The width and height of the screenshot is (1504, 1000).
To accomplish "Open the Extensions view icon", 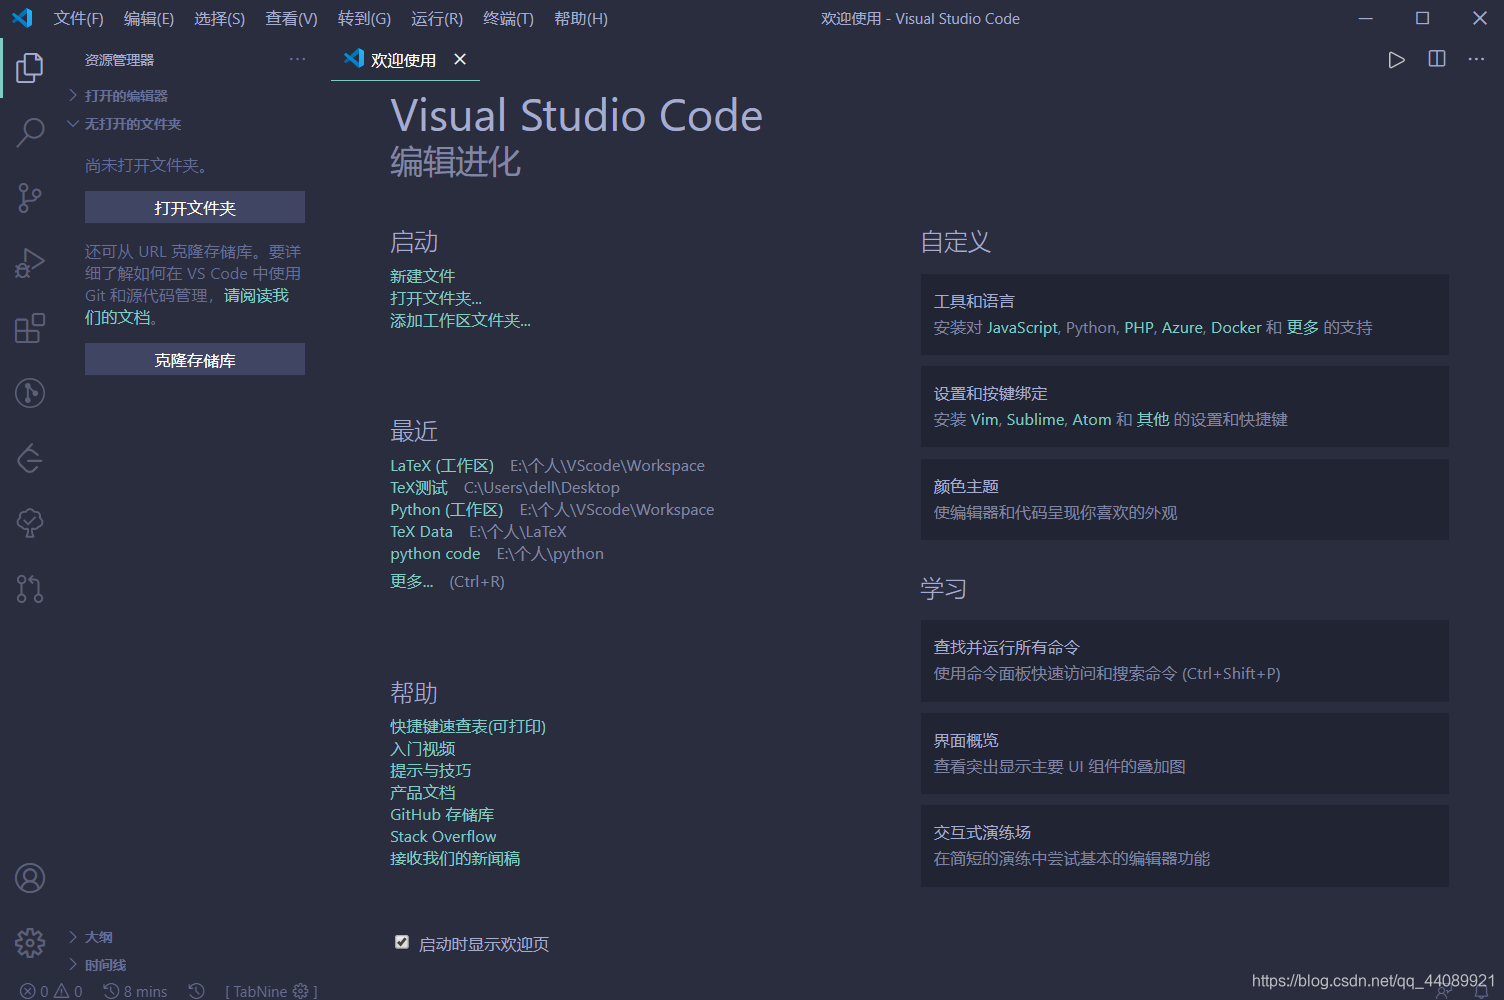I will 30,328.
